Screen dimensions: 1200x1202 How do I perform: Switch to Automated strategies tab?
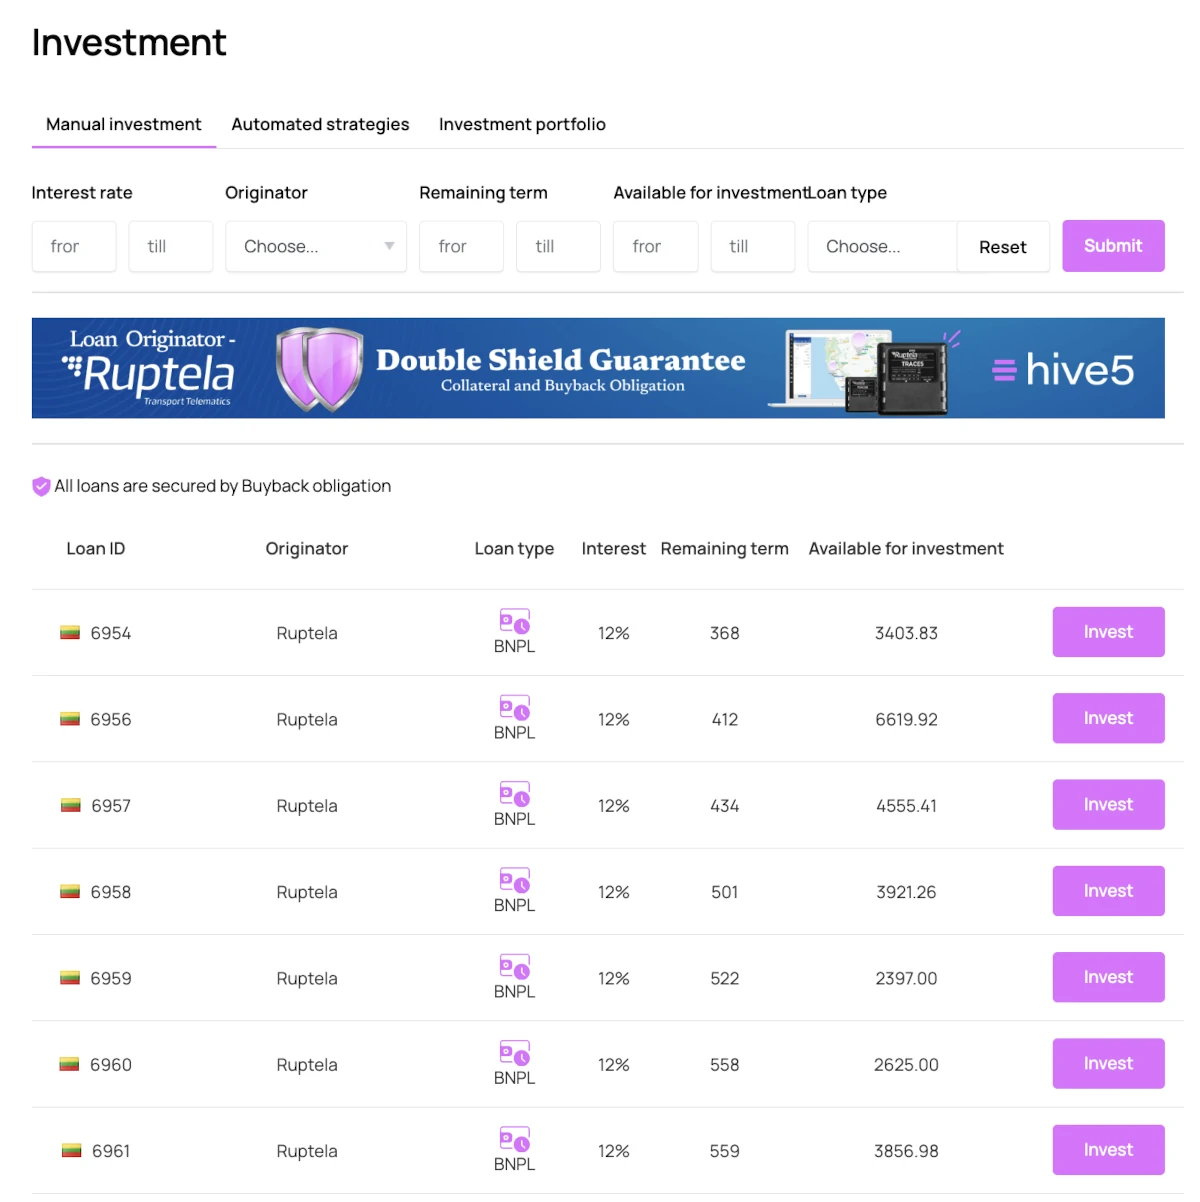320,124
